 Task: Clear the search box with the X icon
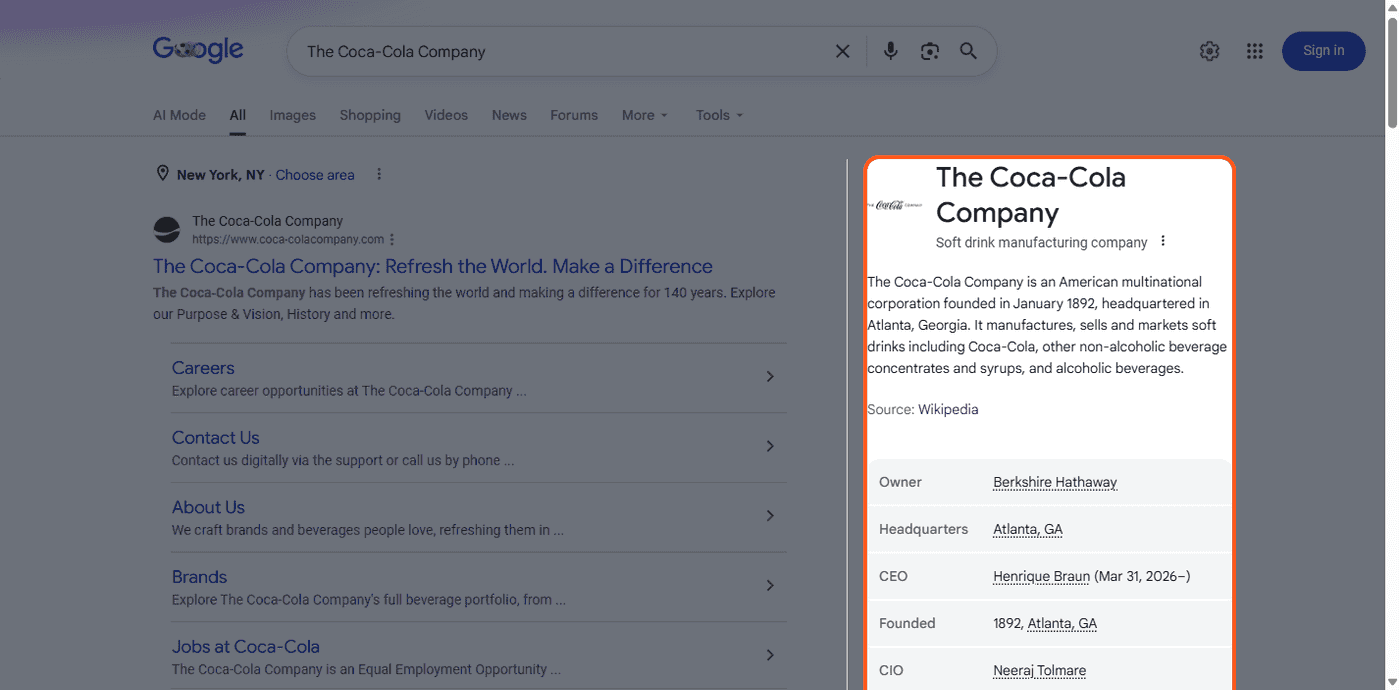pyautogui.click(x=843, y=51)
